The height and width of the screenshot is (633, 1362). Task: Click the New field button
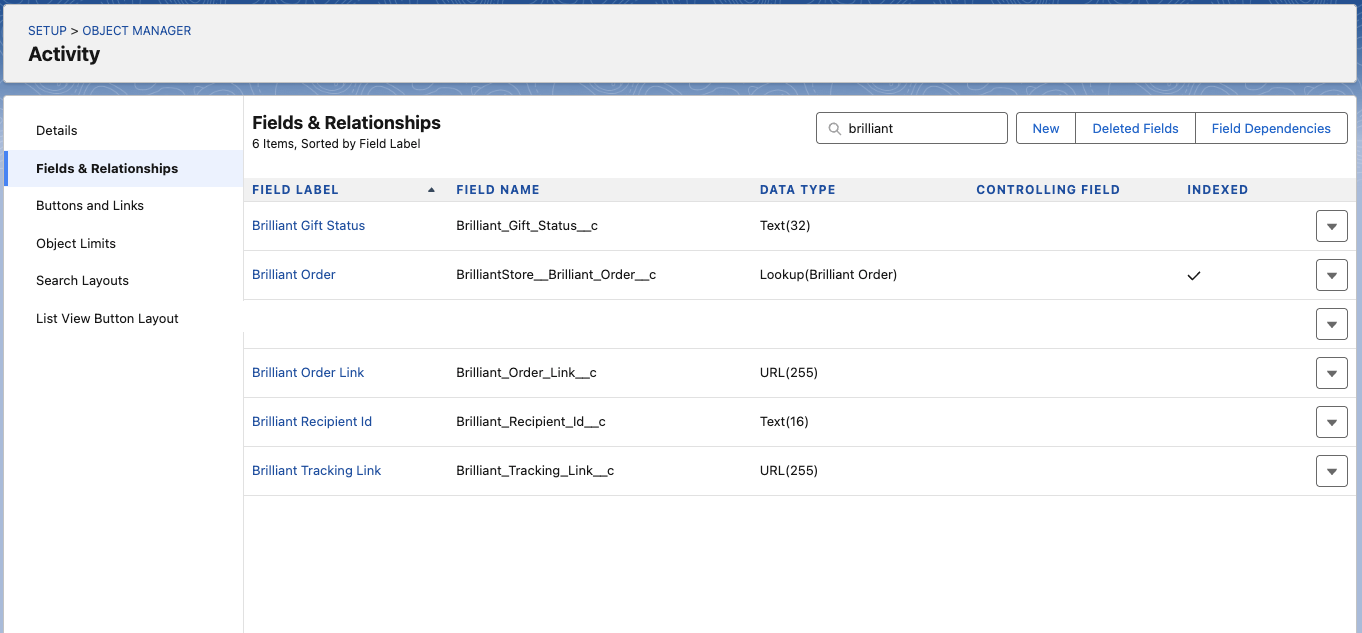pos(1045,129)
